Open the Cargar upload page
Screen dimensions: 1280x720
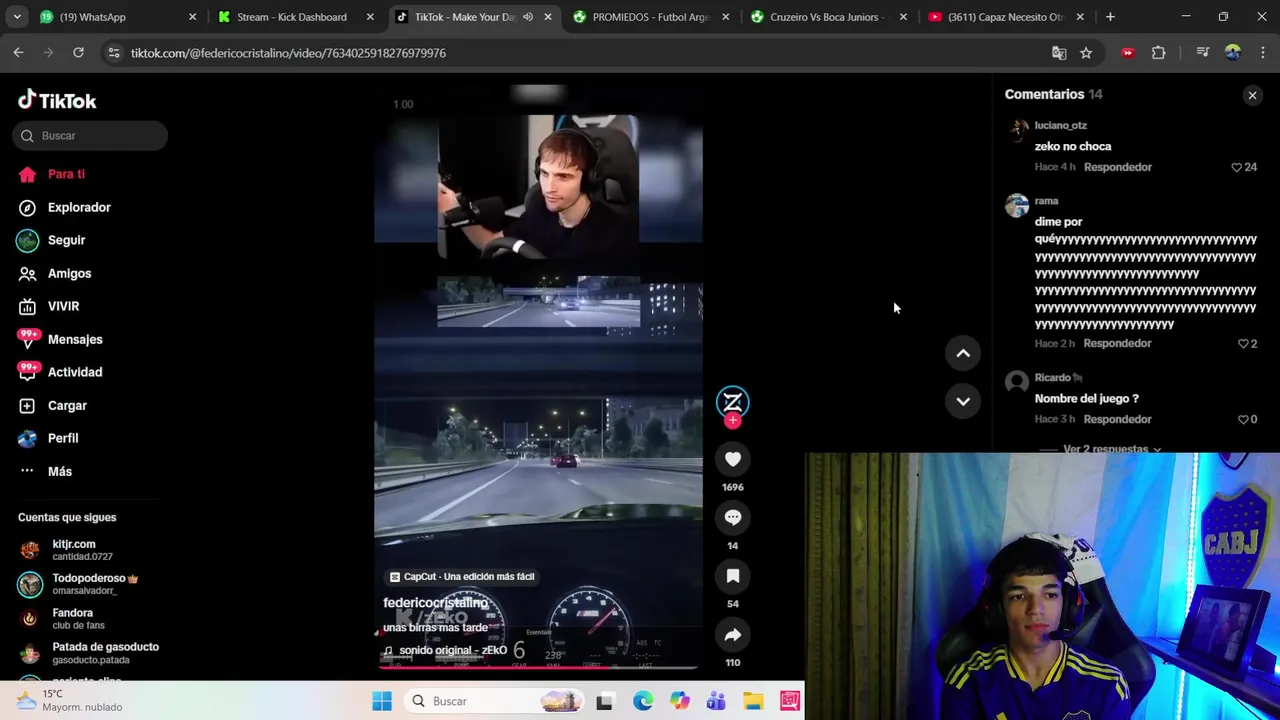point(52,405)
